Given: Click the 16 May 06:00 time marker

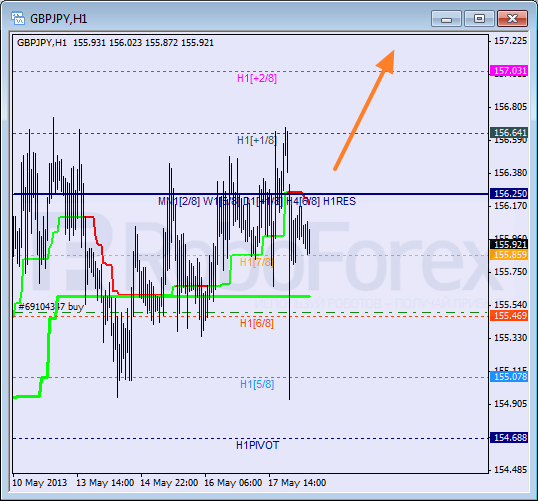Looking at the screenshot, I should [233, 483].
